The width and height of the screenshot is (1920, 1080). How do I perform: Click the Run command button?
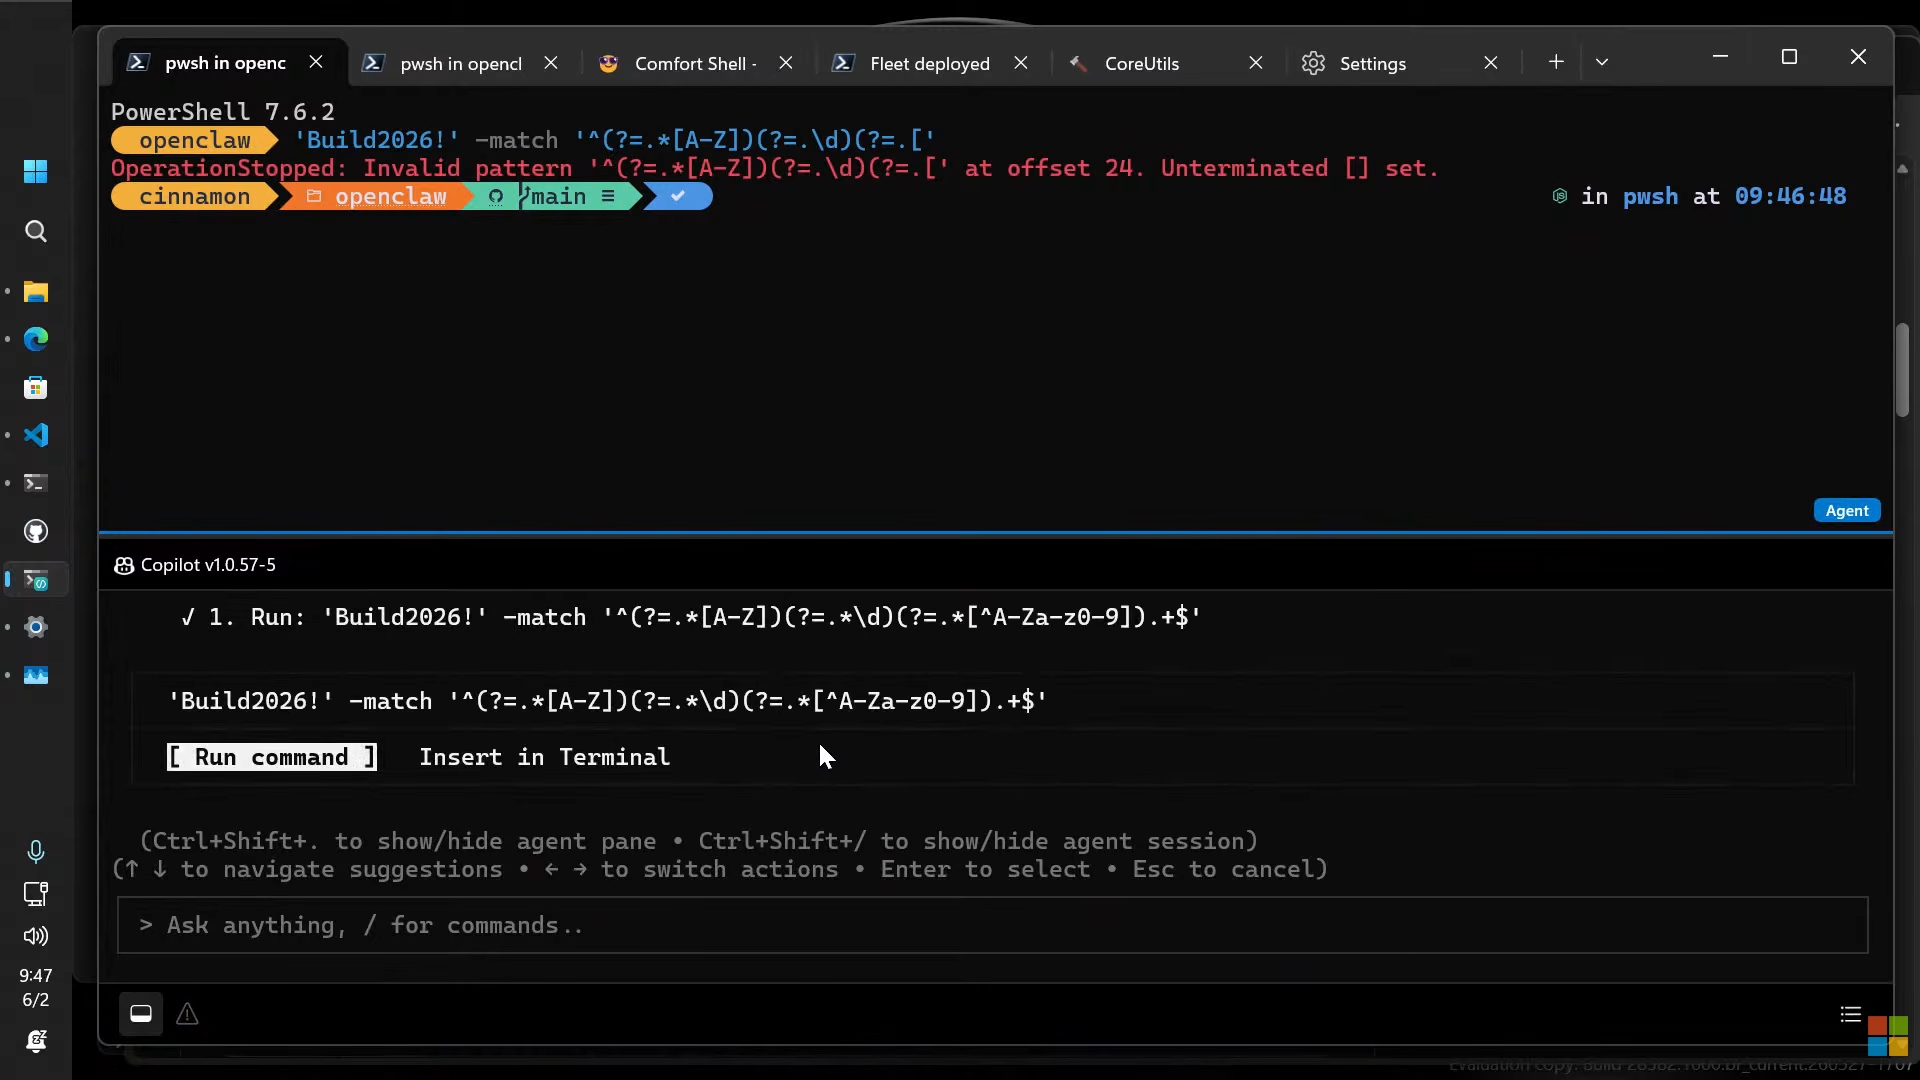click(x=272, y=757)
